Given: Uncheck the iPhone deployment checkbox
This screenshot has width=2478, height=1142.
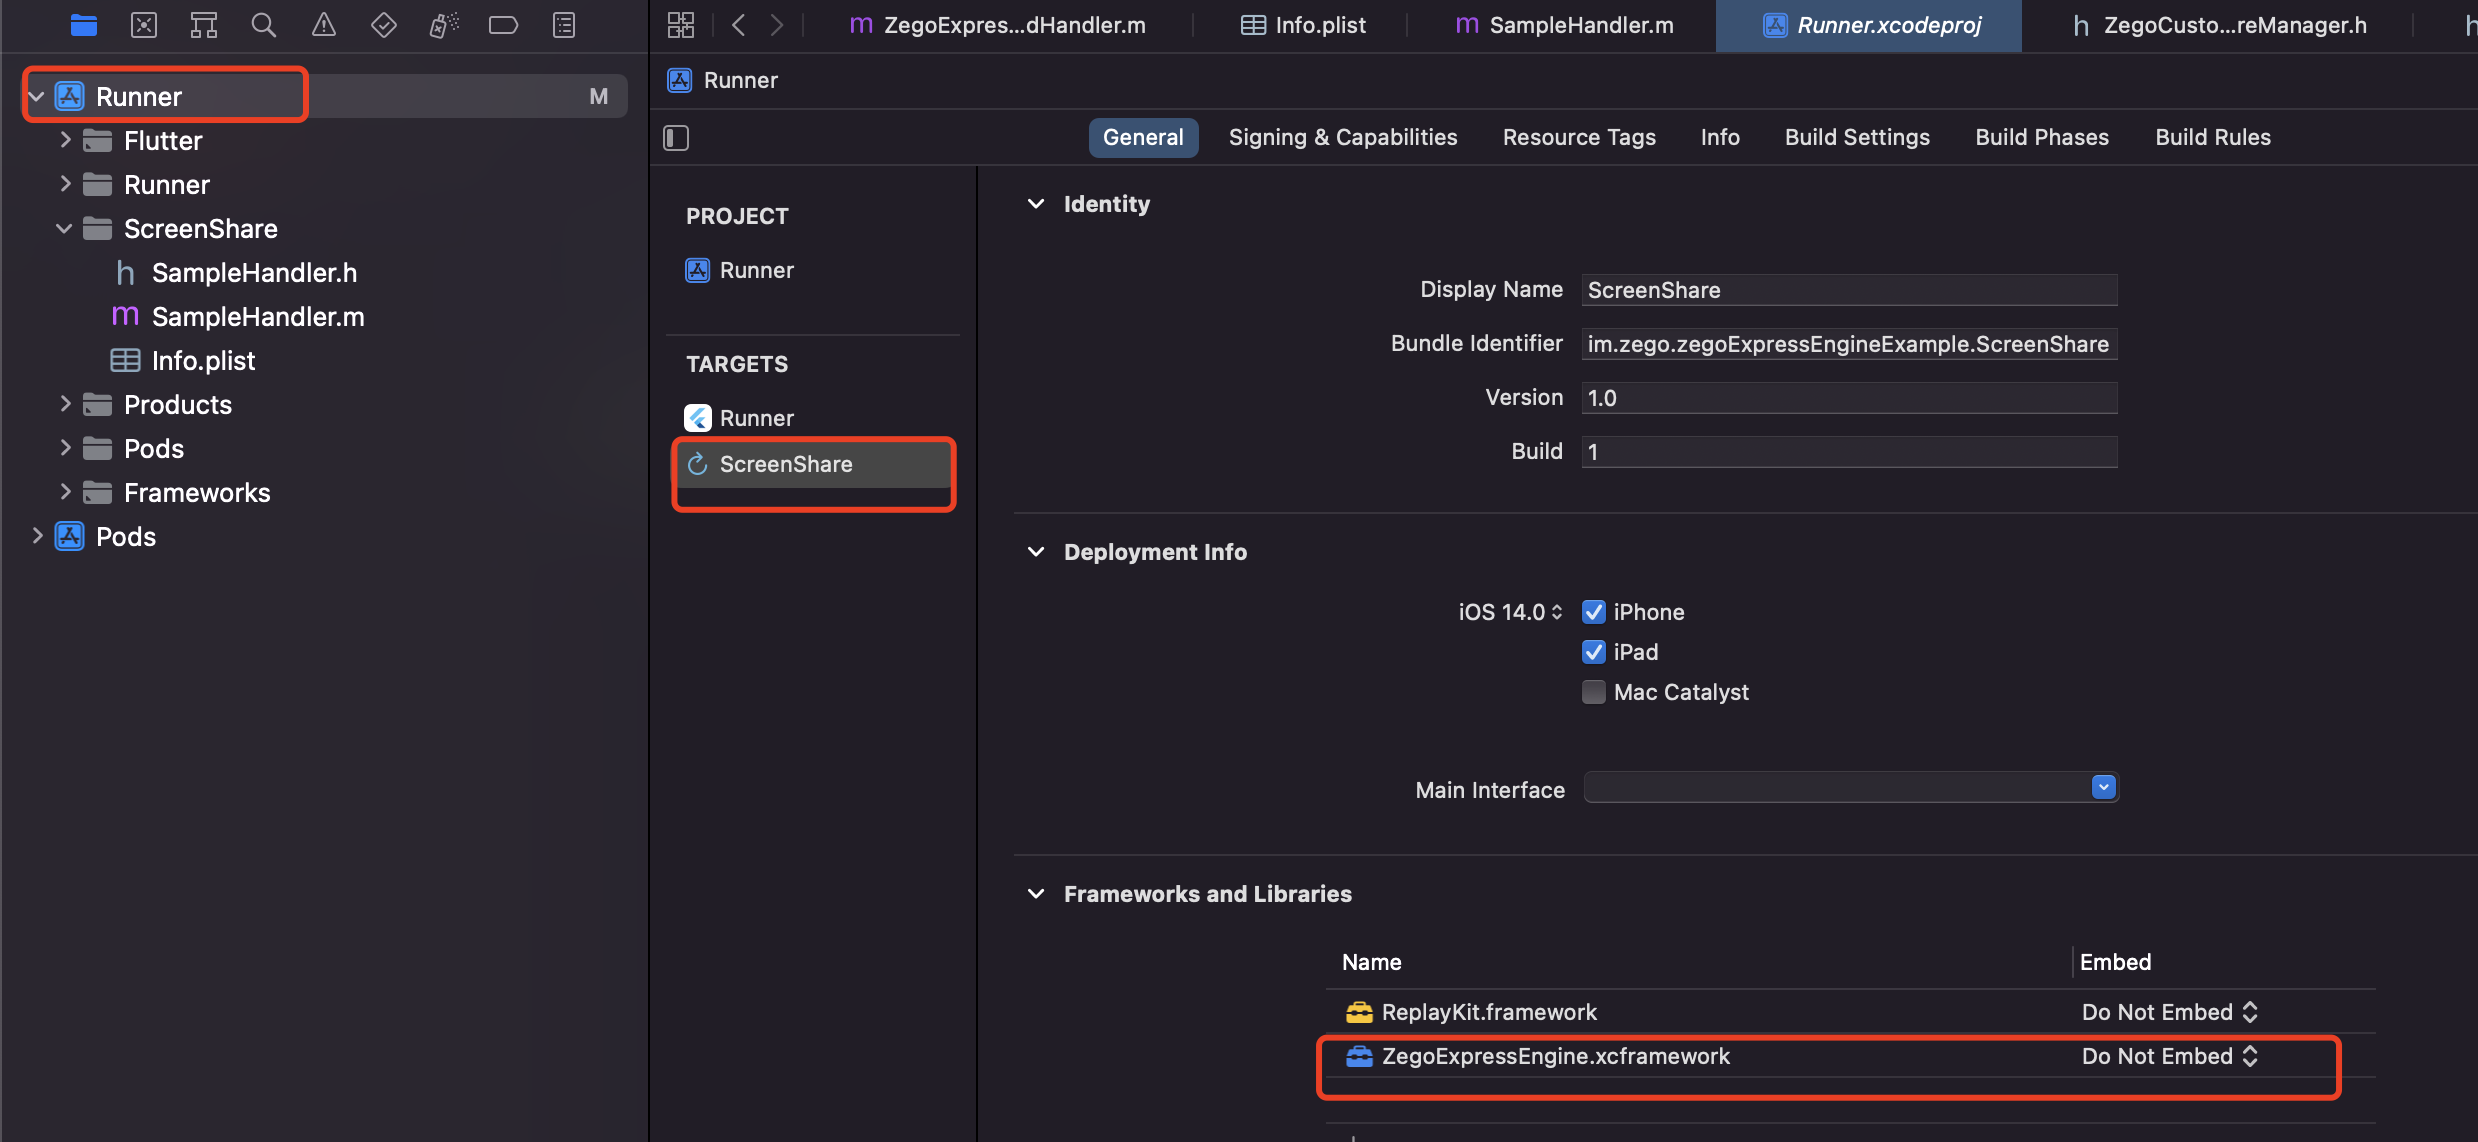Looking at the screenshot, I should [1594, 612].
